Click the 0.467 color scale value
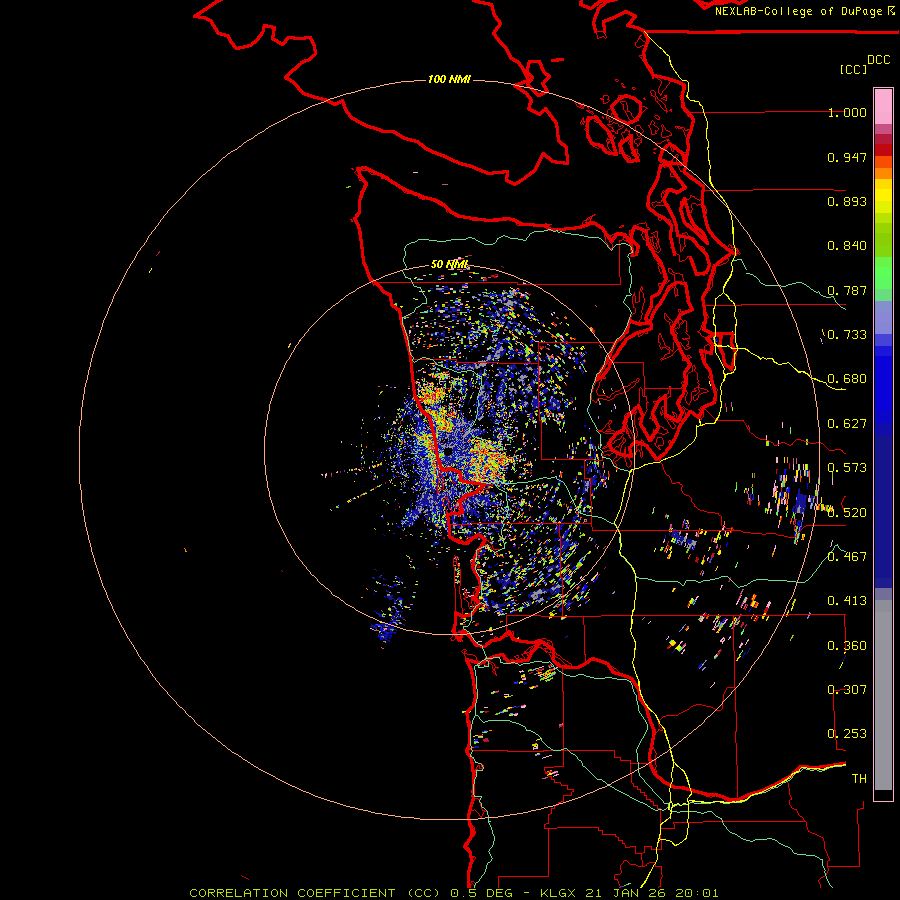Image resolution: width=900 pixels, height=900 pixels. (x=847, y=556)
